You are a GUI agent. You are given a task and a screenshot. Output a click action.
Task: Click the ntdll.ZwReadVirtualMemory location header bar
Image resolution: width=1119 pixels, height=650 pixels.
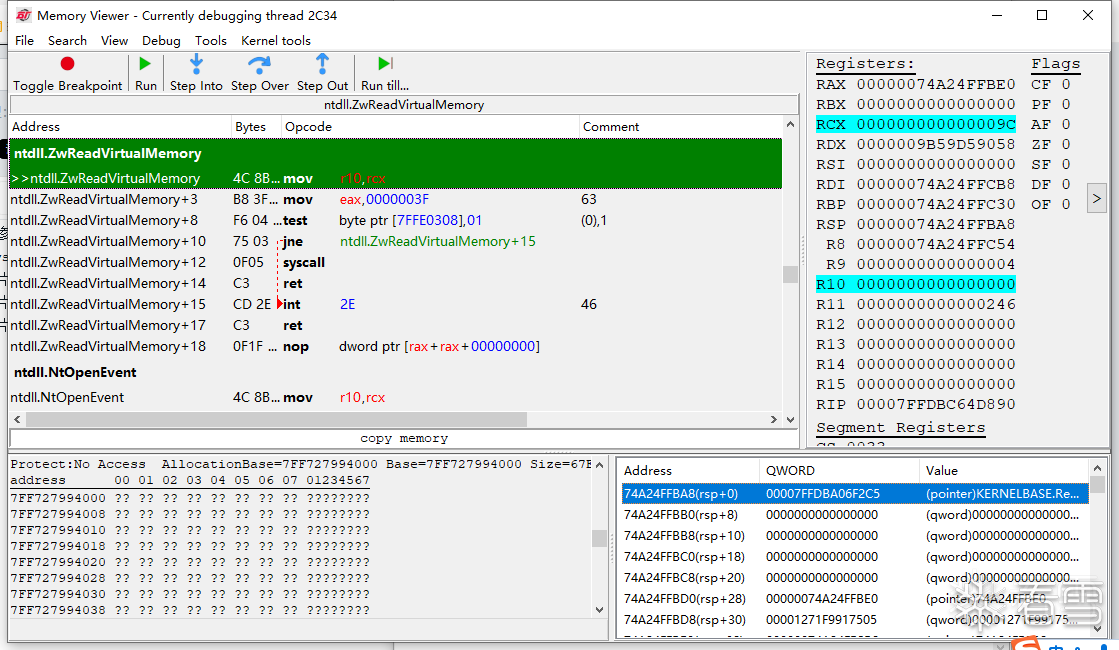[x=404, y=105]
